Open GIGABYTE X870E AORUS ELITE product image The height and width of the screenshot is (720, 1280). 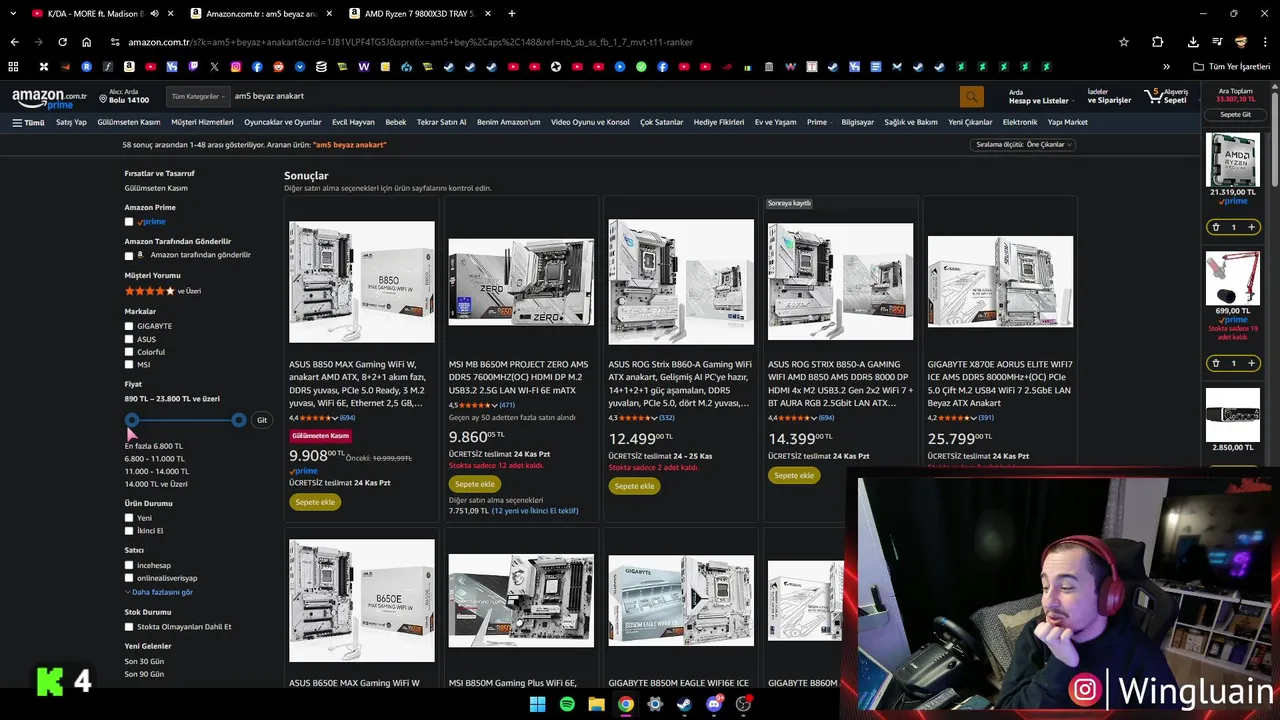coord(1000,282)
